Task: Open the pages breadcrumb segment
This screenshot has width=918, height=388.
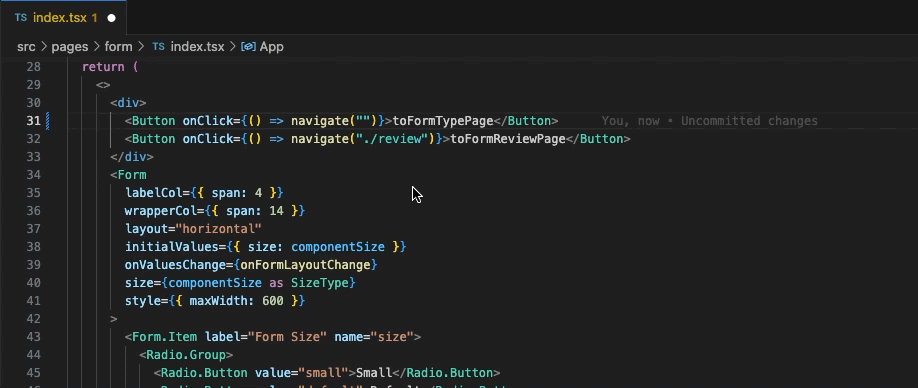Action: [x=70, y=47]
